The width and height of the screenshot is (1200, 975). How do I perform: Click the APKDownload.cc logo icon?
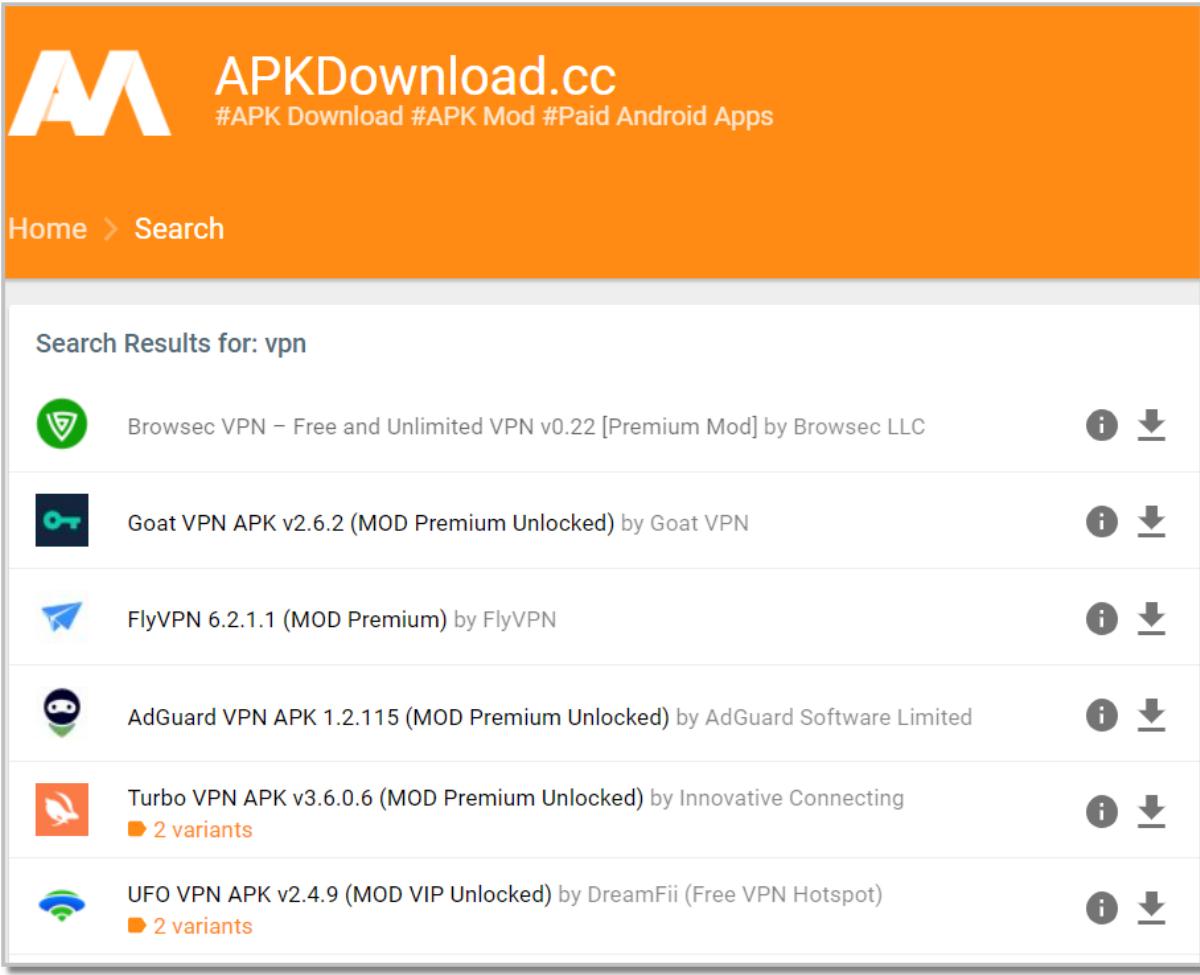point(88,93)
